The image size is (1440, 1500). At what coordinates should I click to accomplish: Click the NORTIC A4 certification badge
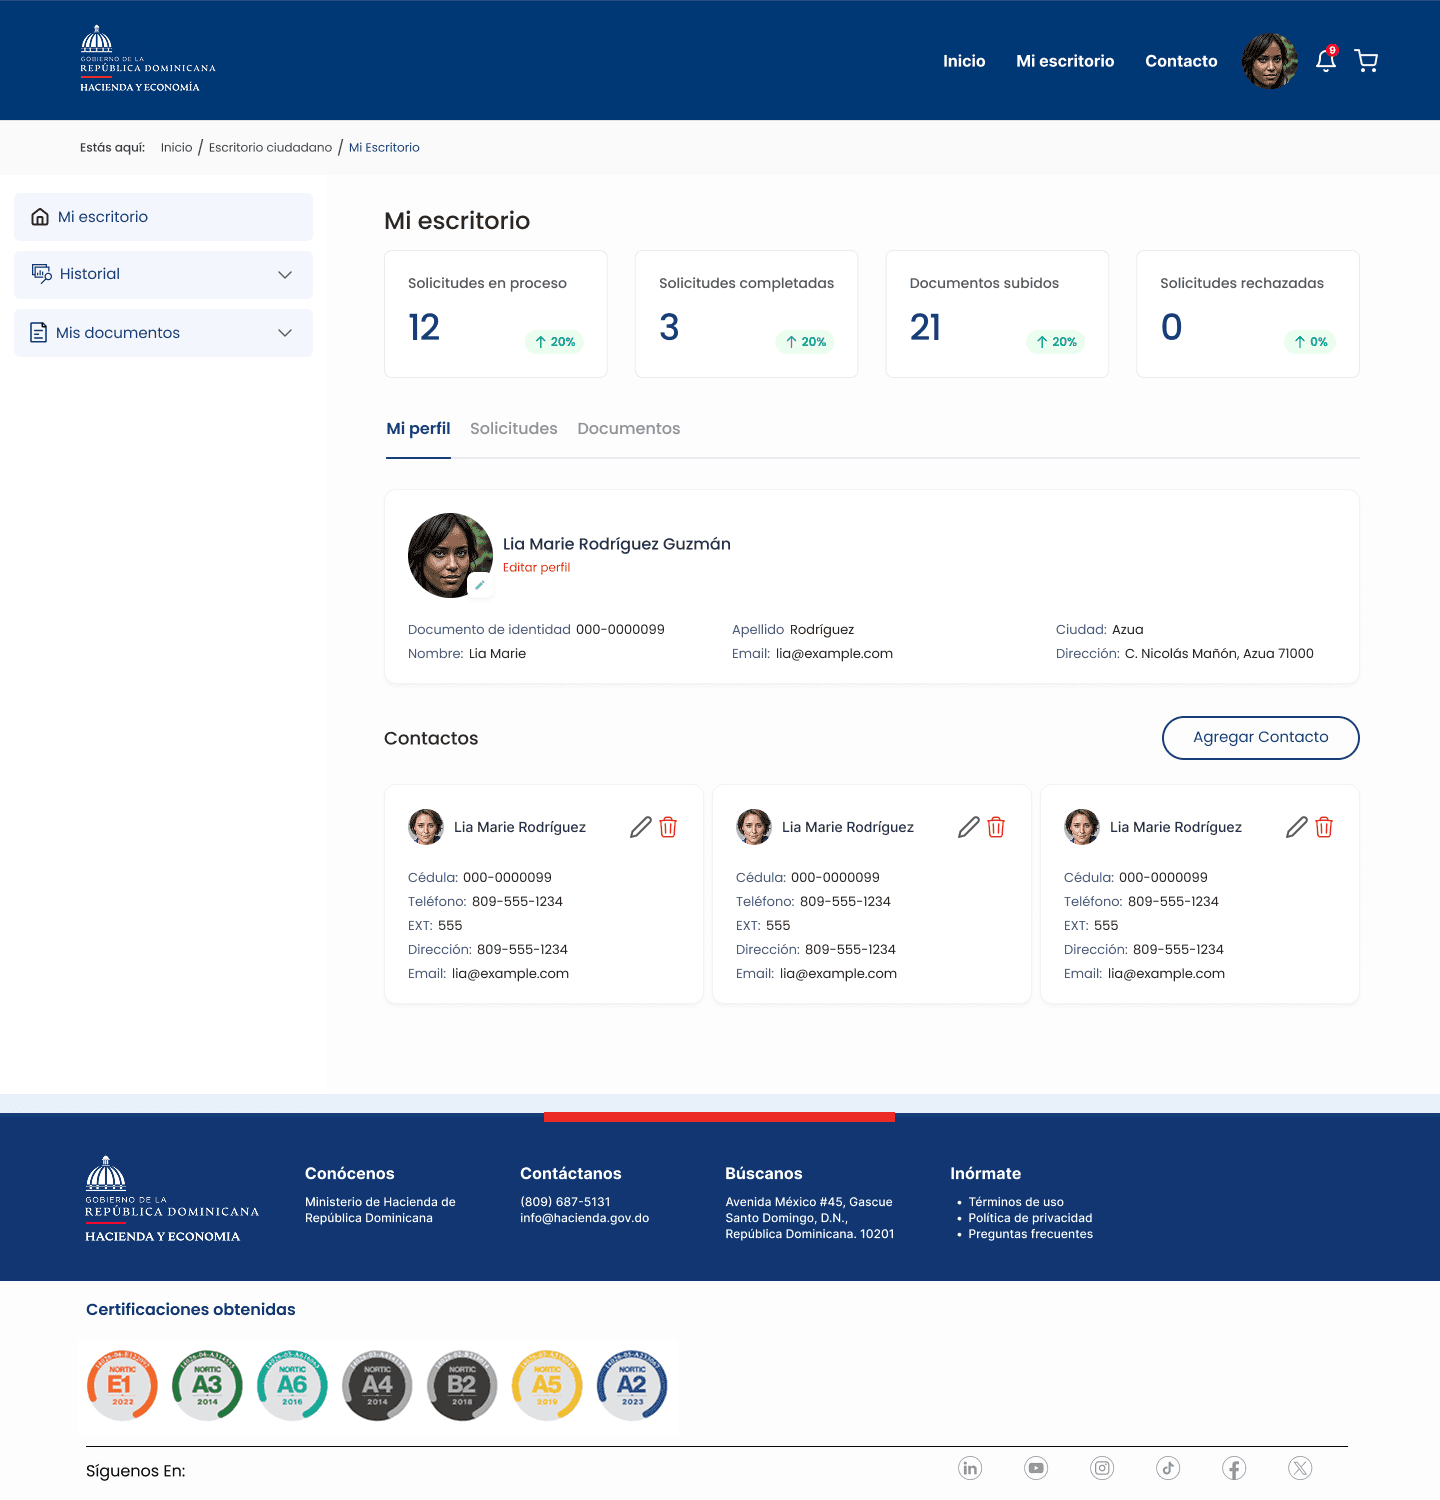(377, 1385)
